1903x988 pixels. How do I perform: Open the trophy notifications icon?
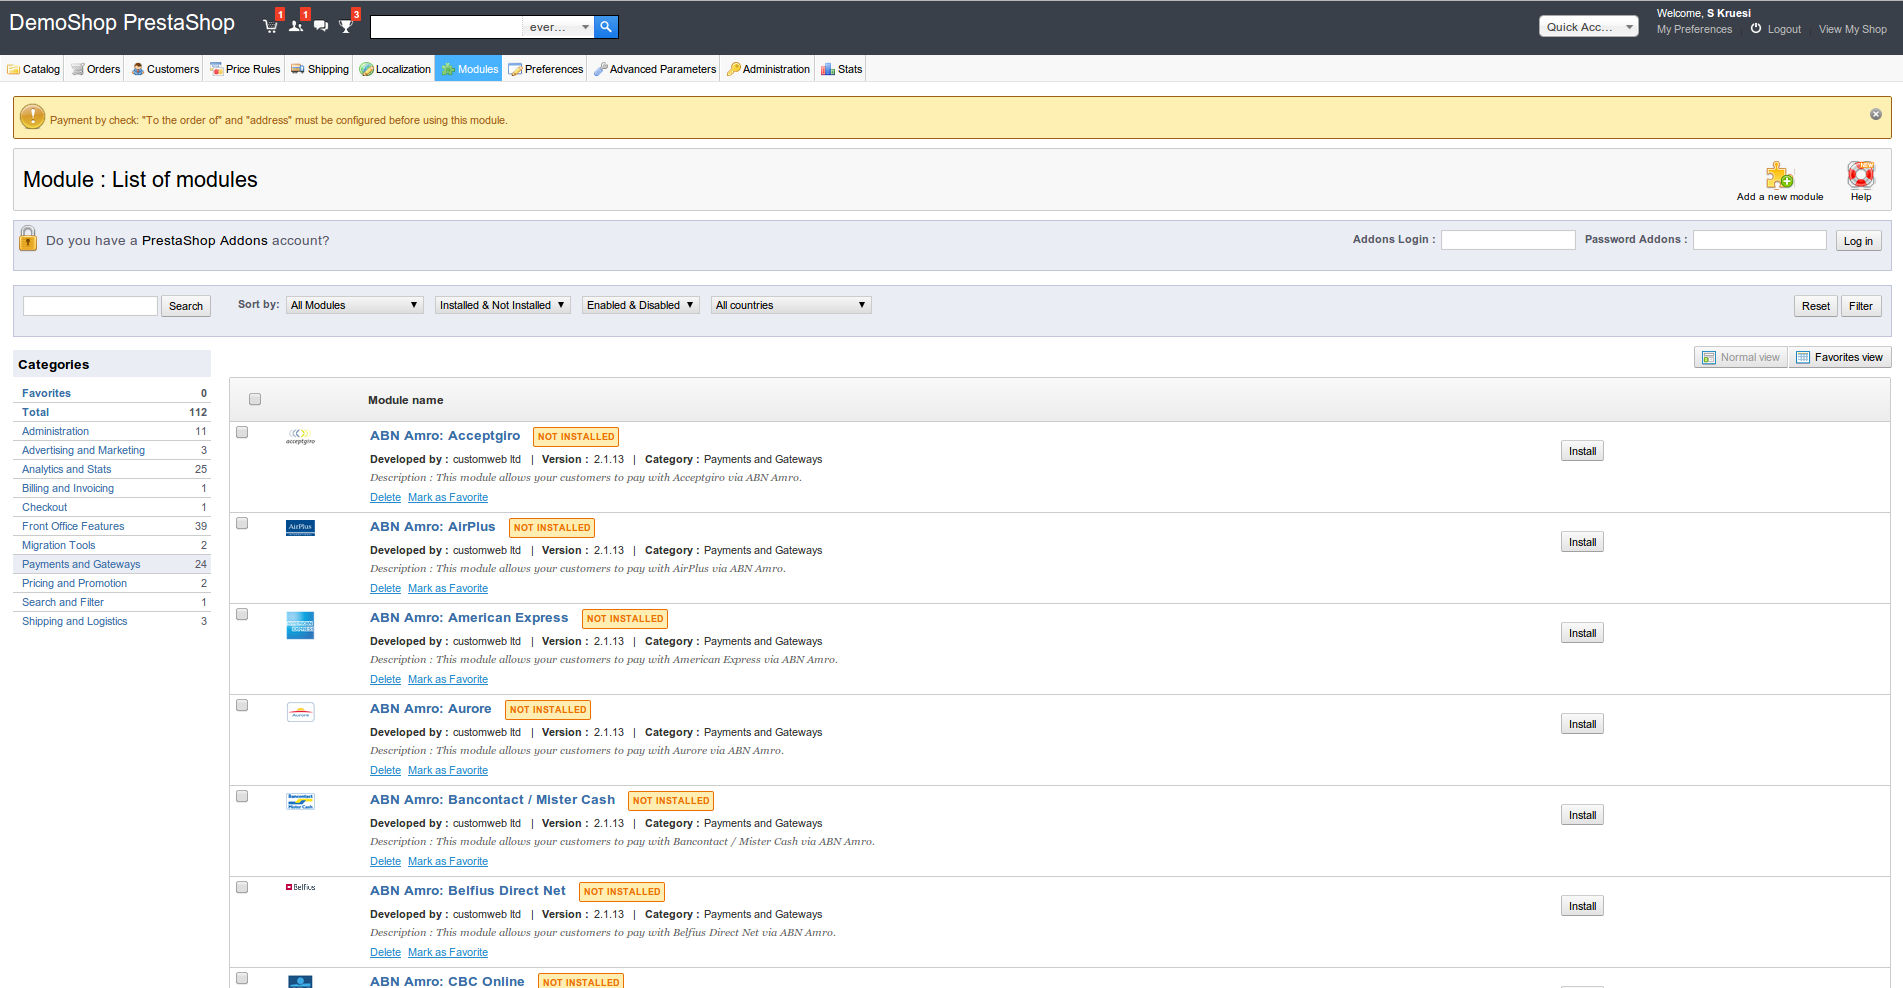pos(346,26)
